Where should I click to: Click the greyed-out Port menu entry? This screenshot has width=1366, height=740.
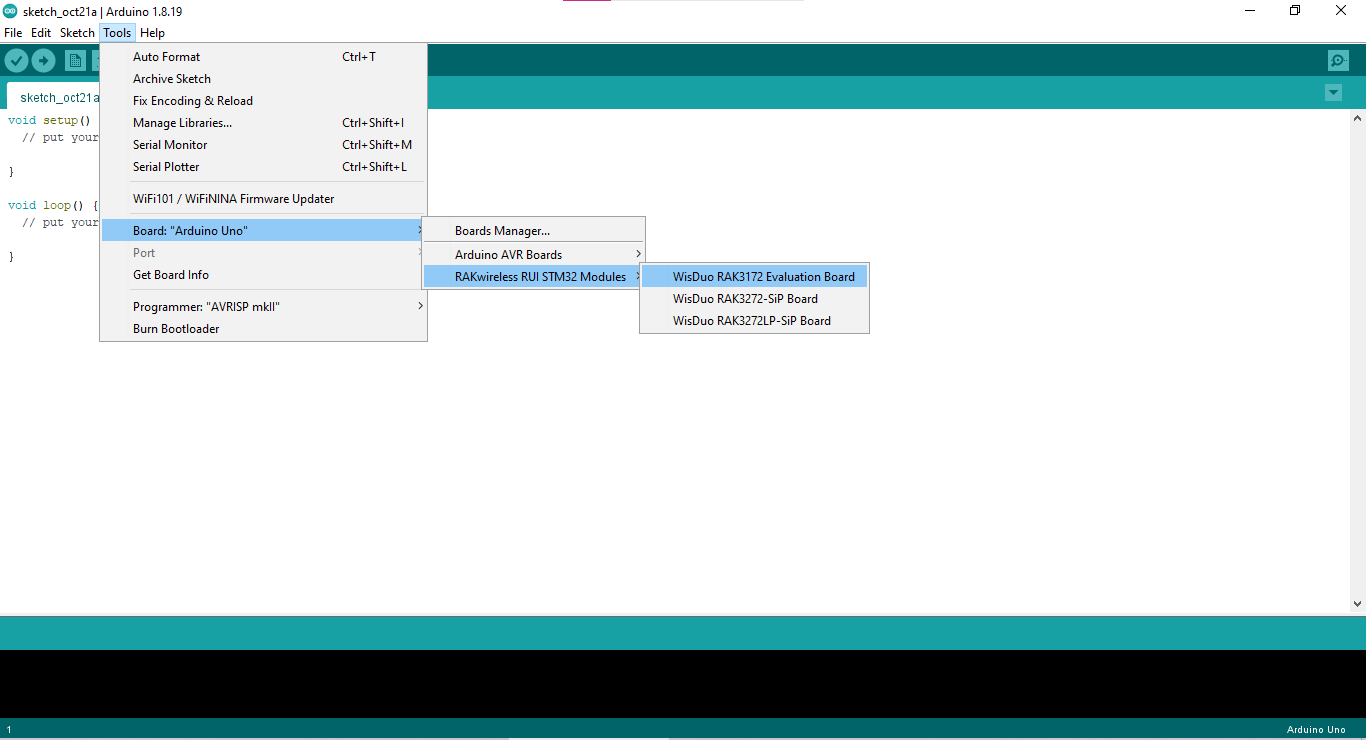tap(264, 253)
